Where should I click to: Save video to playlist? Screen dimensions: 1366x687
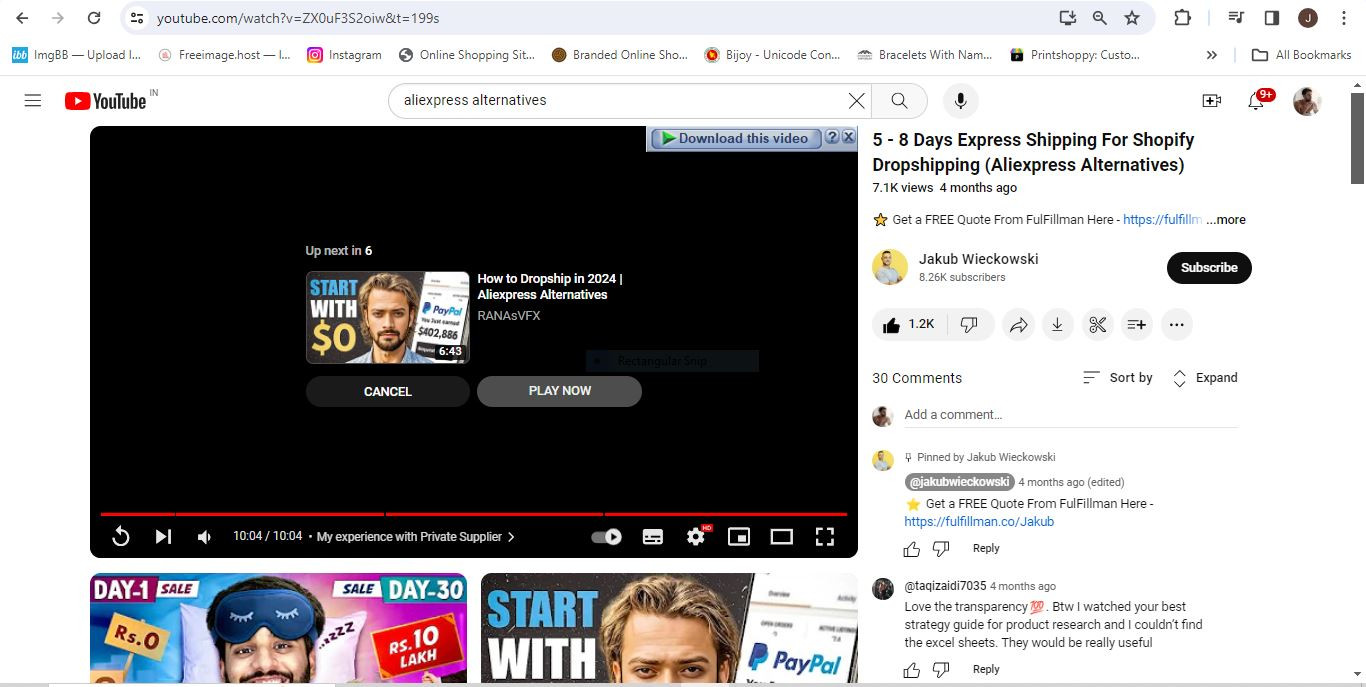coord(1137,324)
